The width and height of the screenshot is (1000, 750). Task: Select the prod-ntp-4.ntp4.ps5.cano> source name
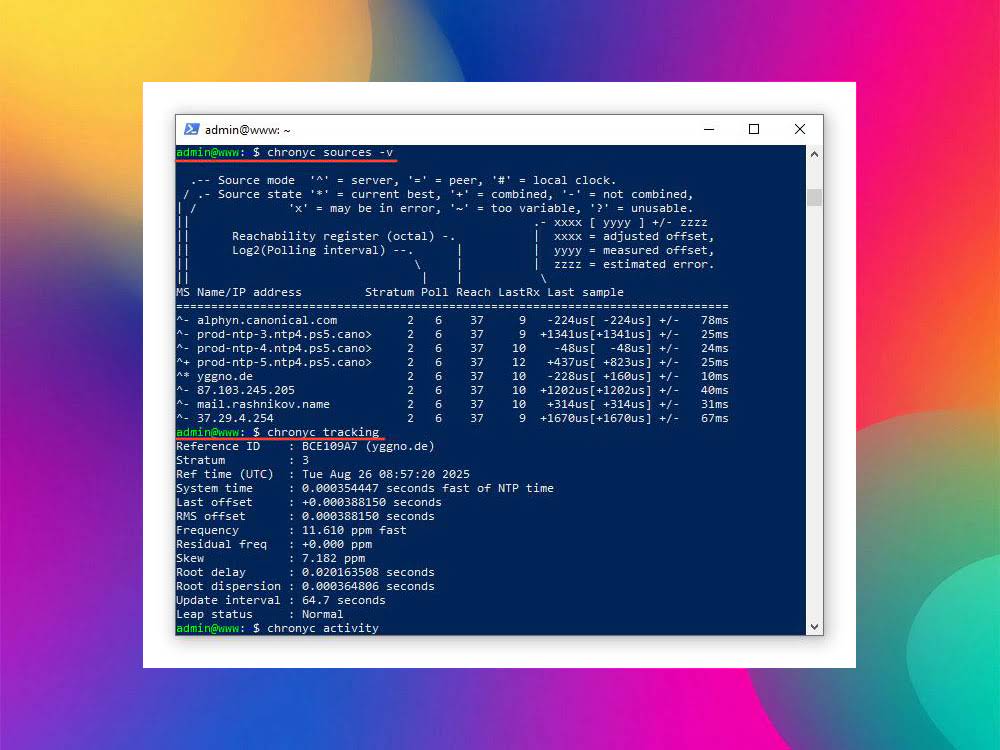(284, 348)
